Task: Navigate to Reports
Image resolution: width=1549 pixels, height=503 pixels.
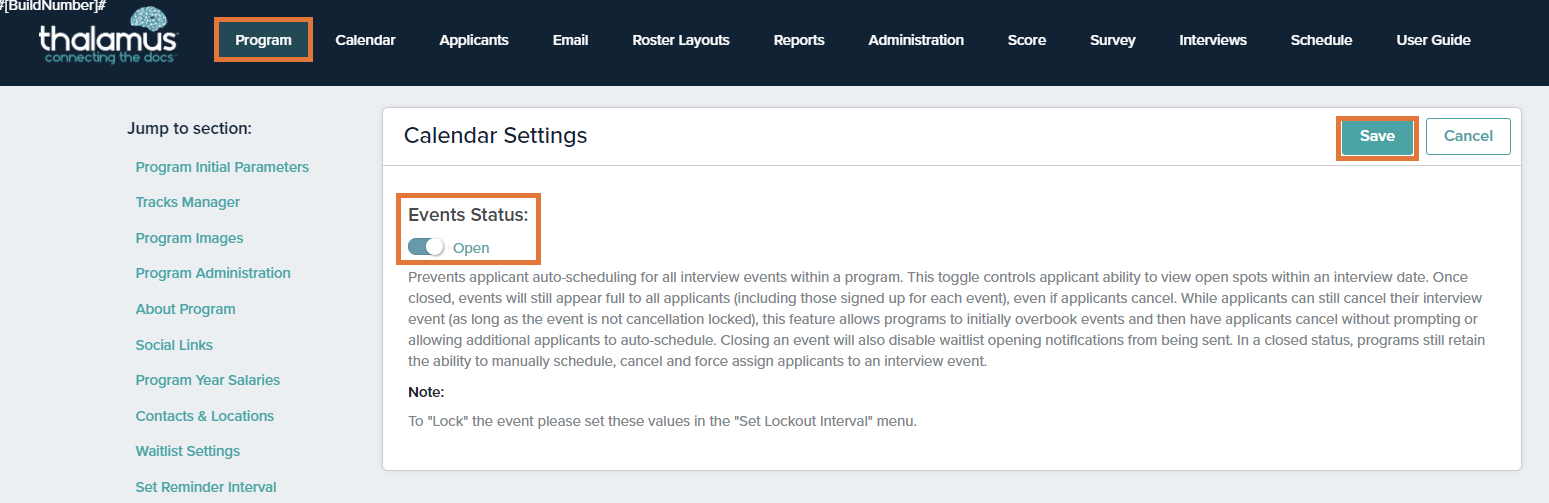Action: point(799,40)
